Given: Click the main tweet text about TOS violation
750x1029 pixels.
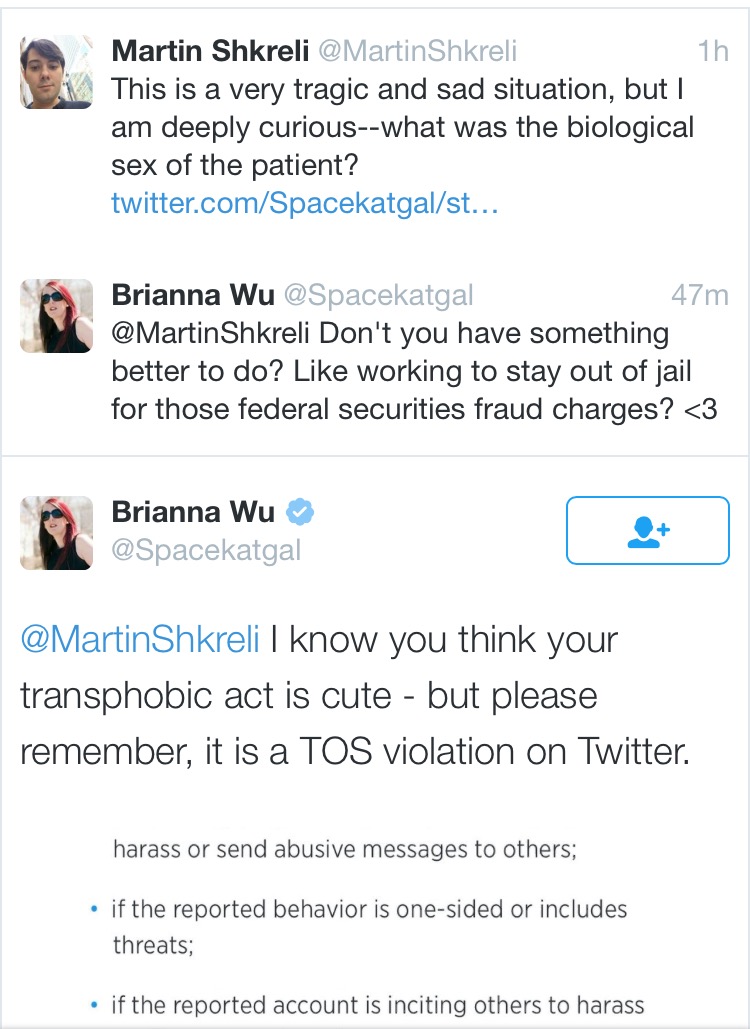Looking at the screenshot, I should point(355,696).
